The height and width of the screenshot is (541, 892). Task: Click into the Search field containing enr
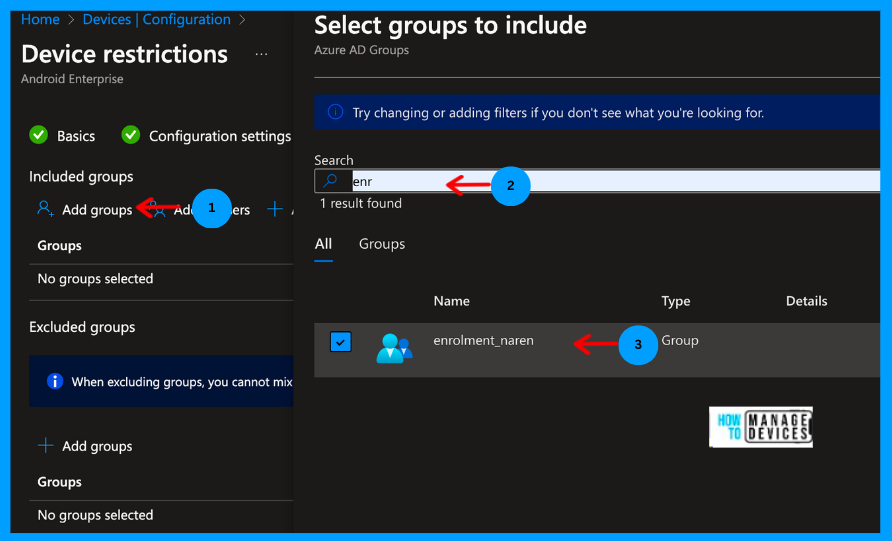pos(616,181)
